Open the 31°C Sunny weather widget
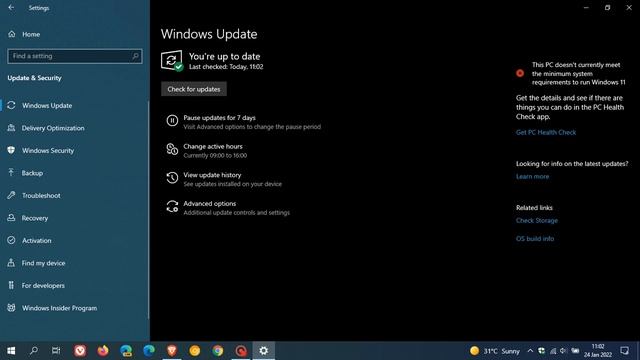The width and height of the screenshot is (640, 360). point(495,351)
